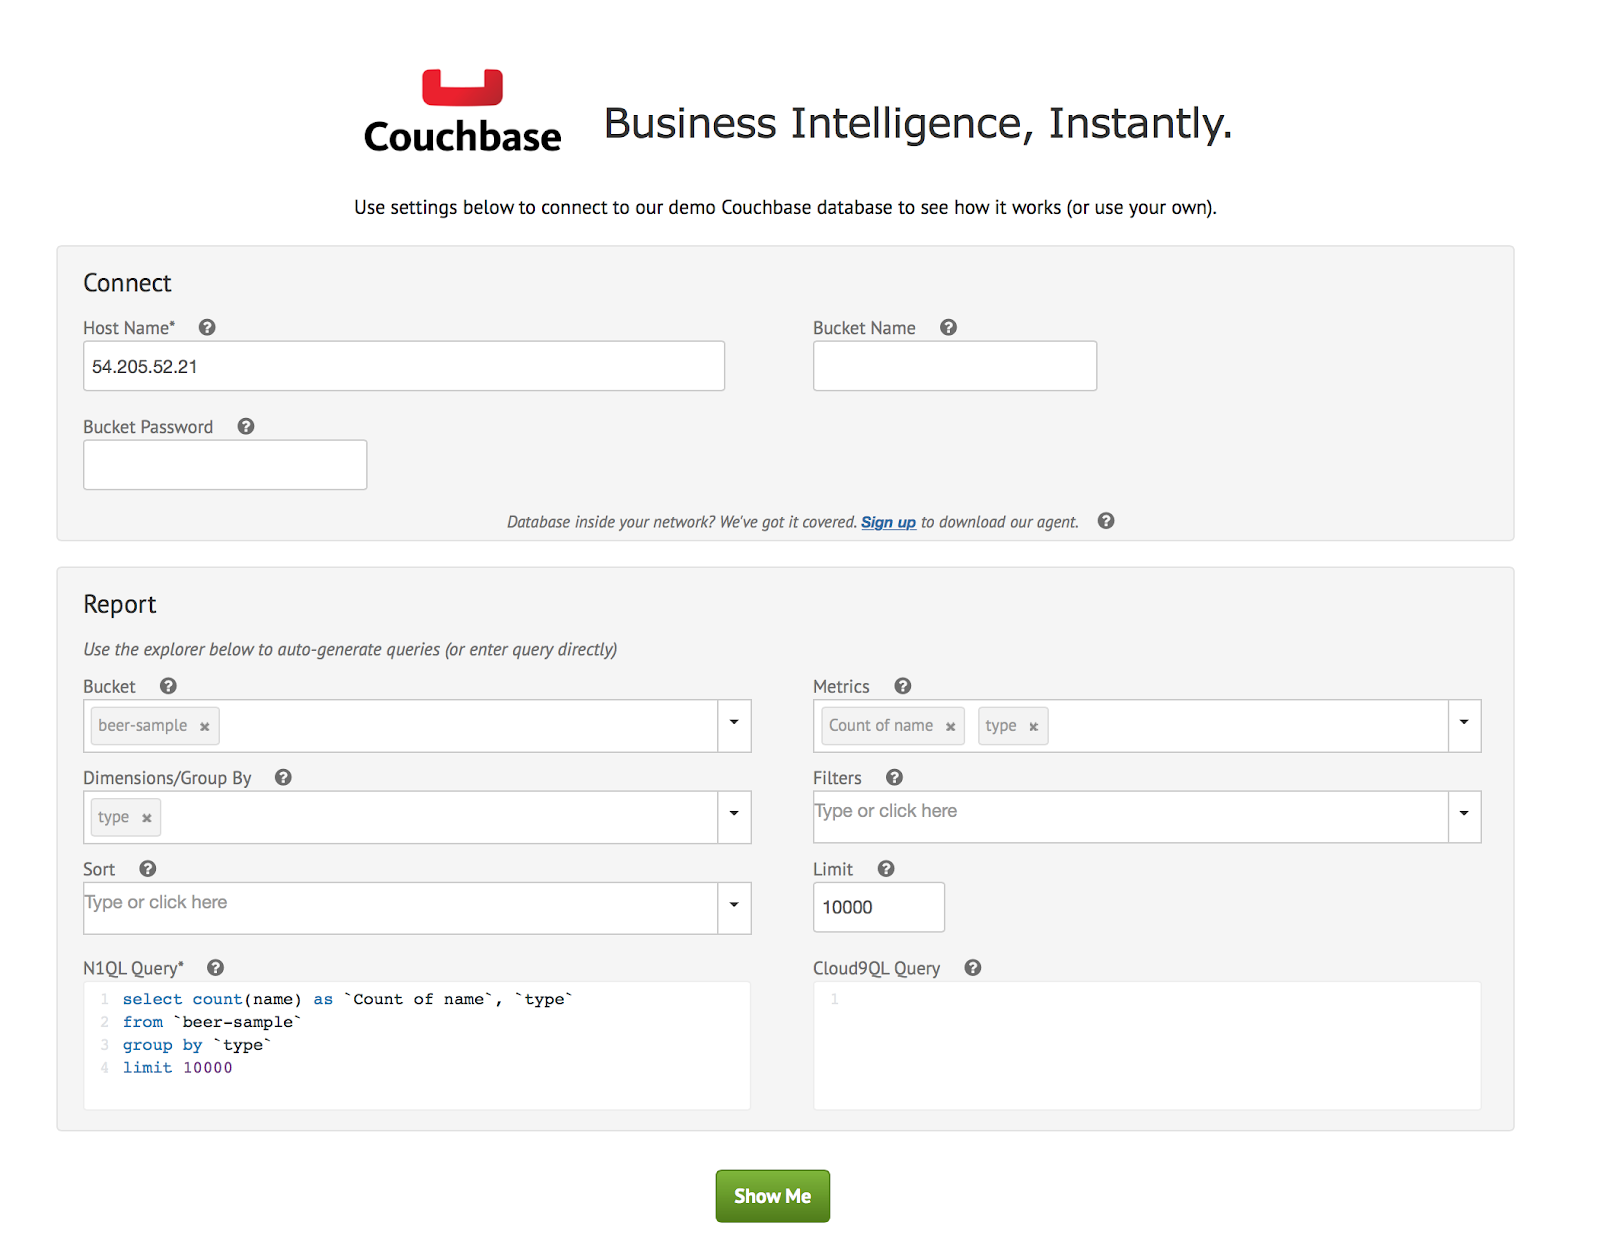
Task: Focus the Bucket Name input field
Action: (954, 366)
